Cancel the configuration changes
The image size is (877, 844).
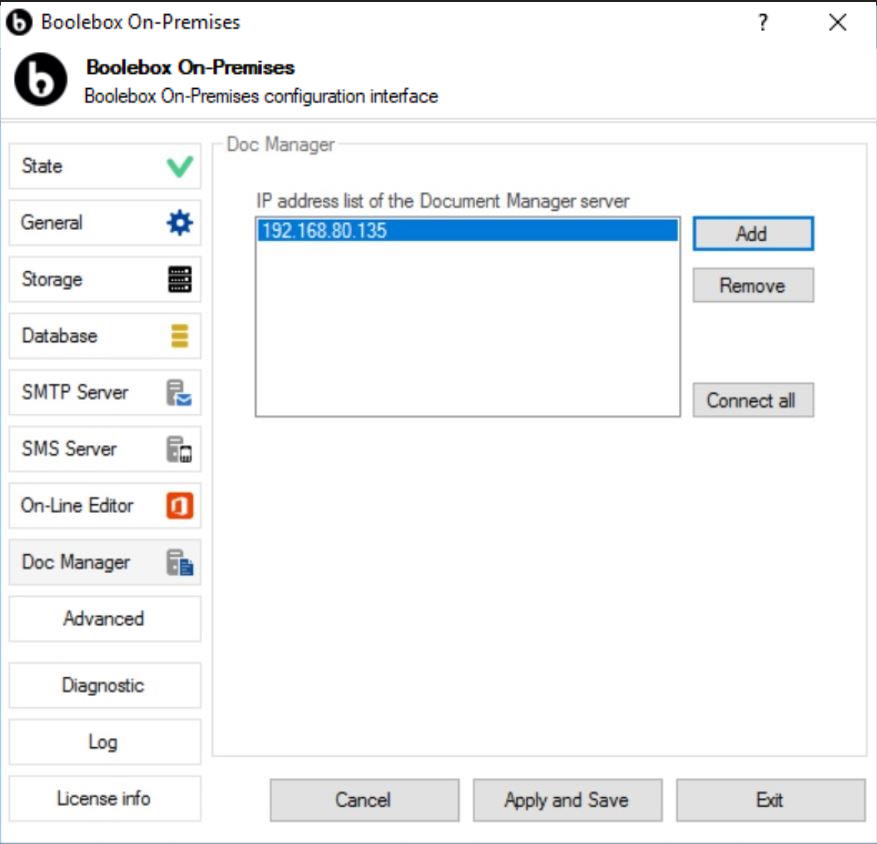(364, 800)
